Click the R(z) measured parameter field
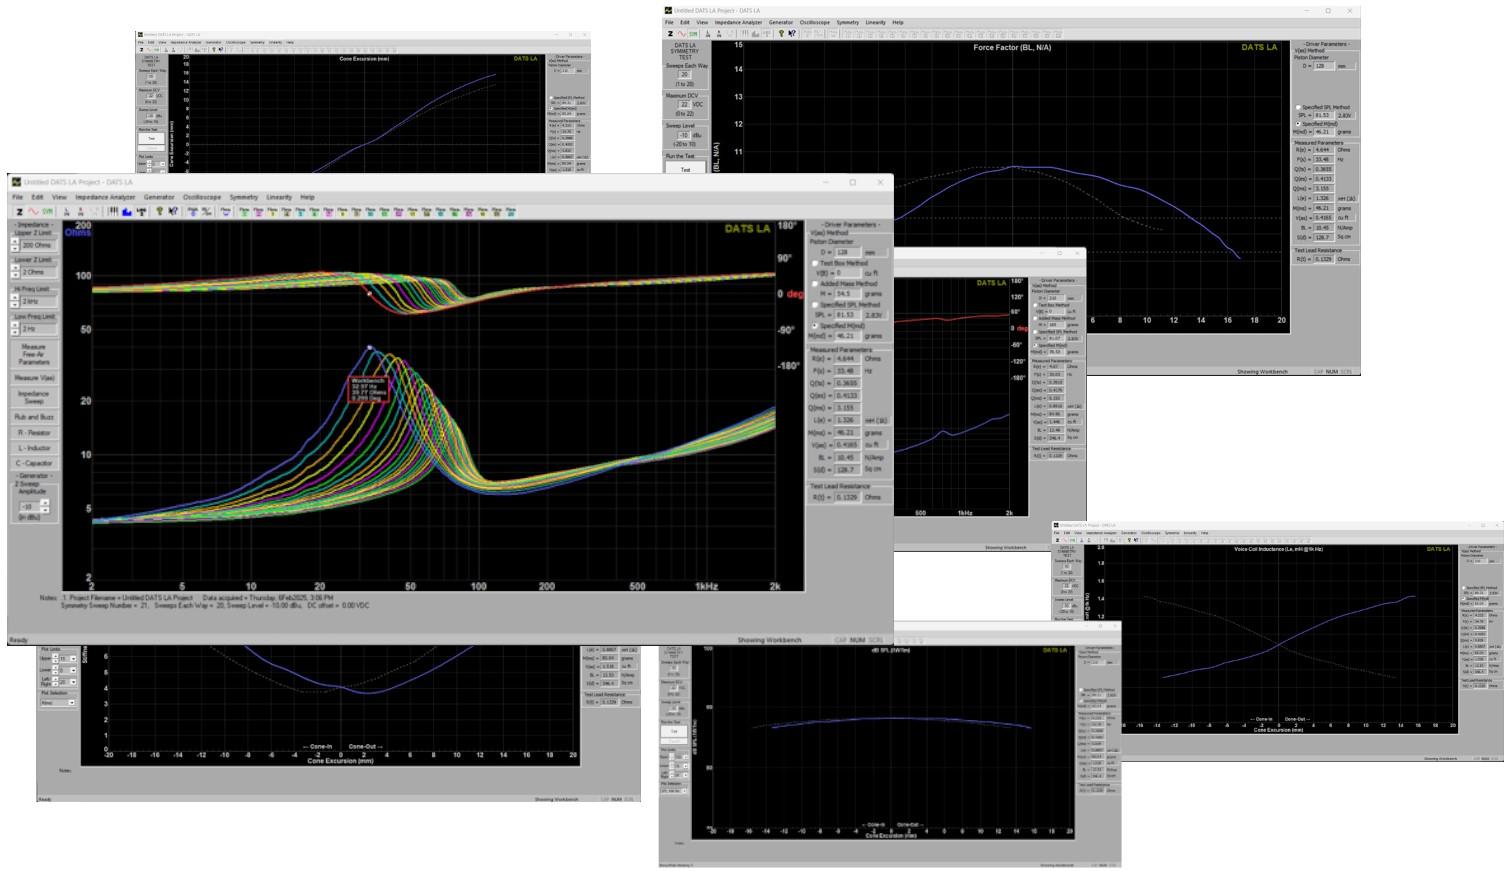 tap(845, 356)
